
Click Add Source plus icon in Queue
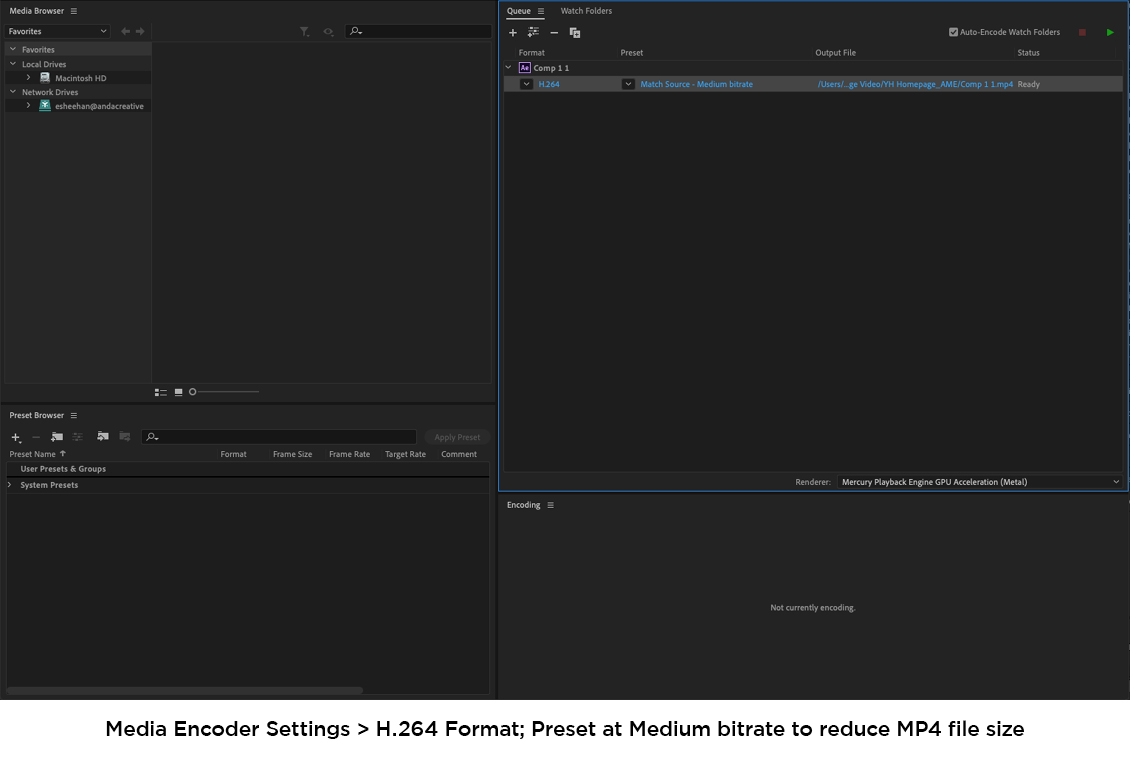[x=513, y=32]
